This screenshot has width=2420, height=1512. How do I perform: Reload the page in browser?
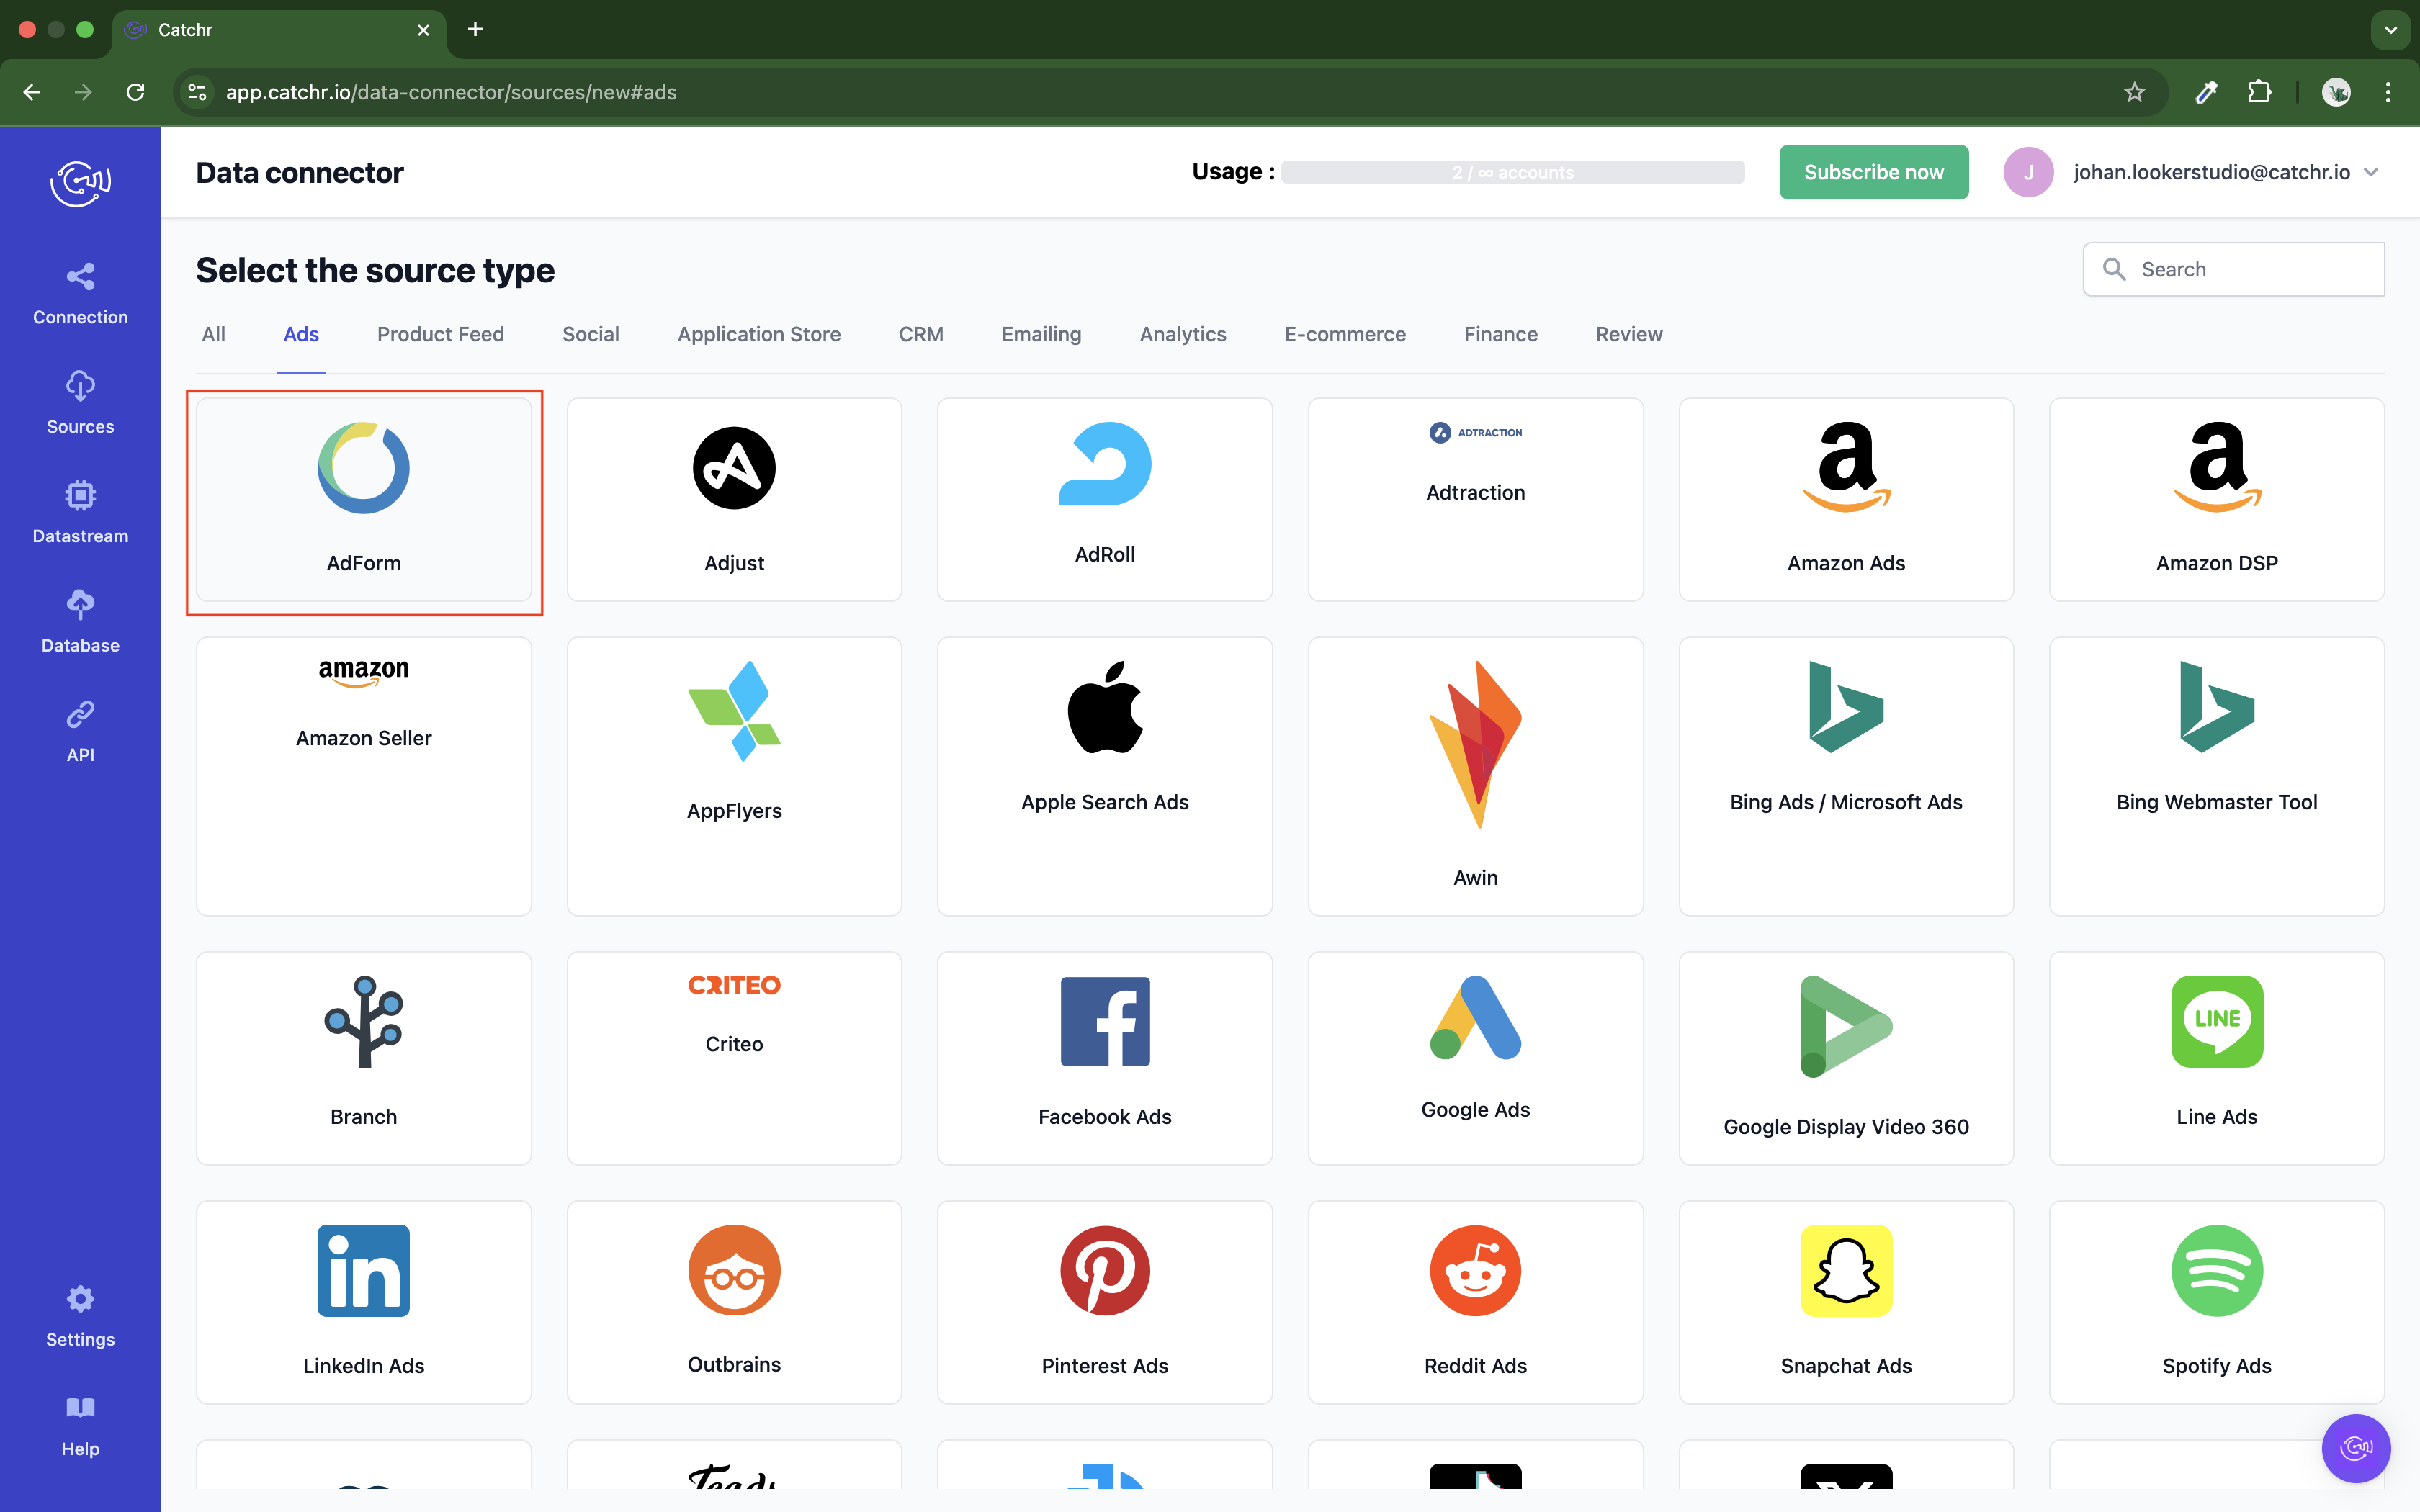(135, 92)
